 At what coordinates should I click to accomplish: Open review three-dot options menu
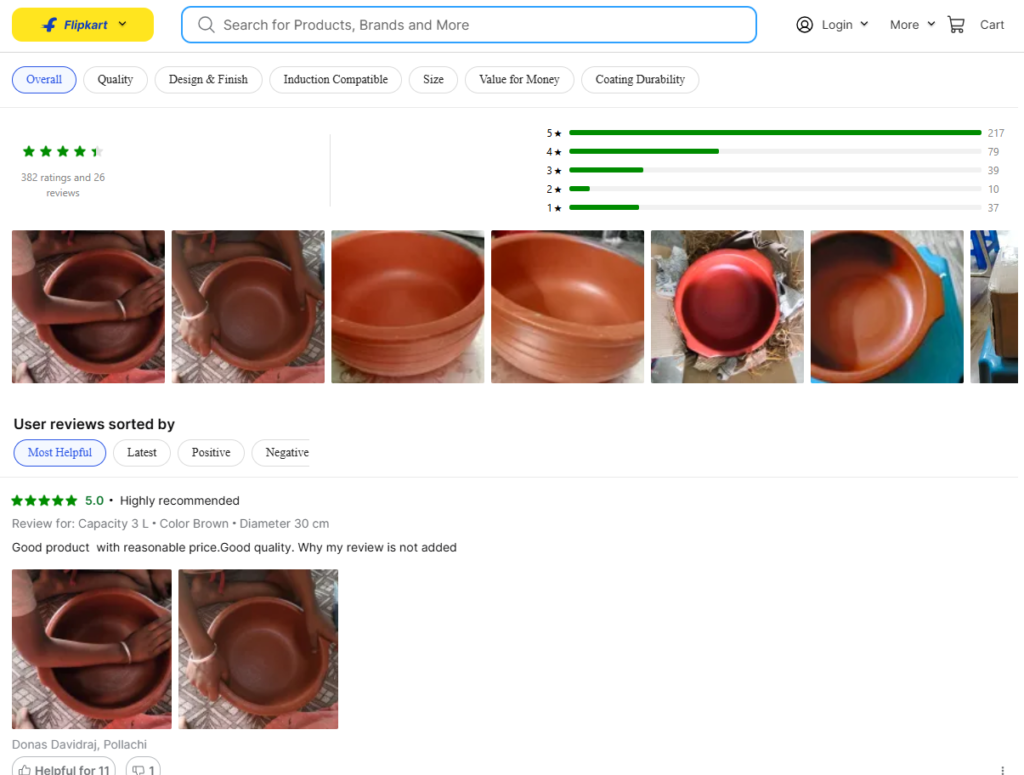(x=1002, y=769)
